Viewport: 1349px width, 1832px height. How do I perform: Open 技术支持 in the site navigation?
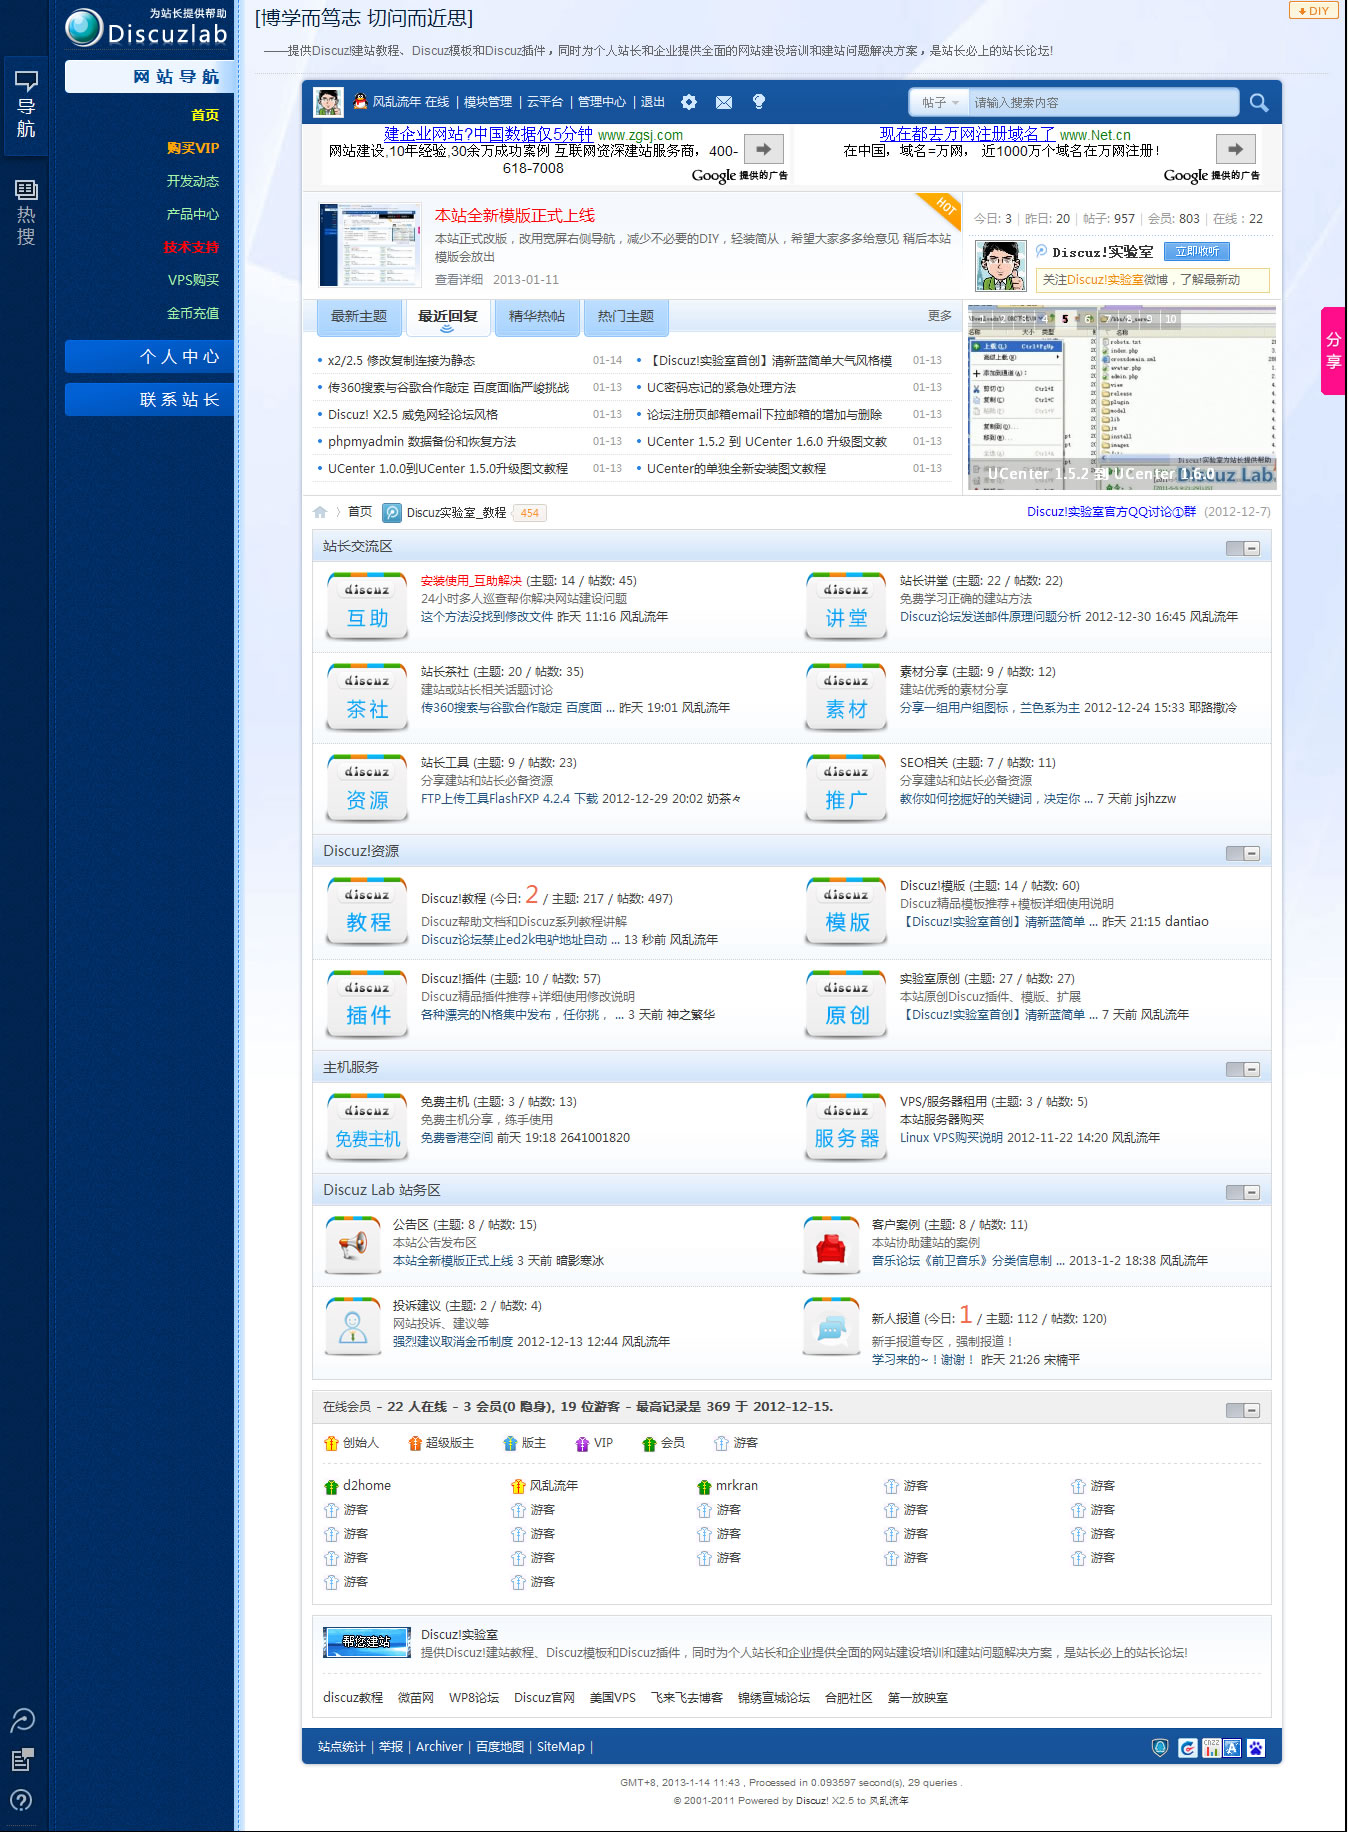191,247
